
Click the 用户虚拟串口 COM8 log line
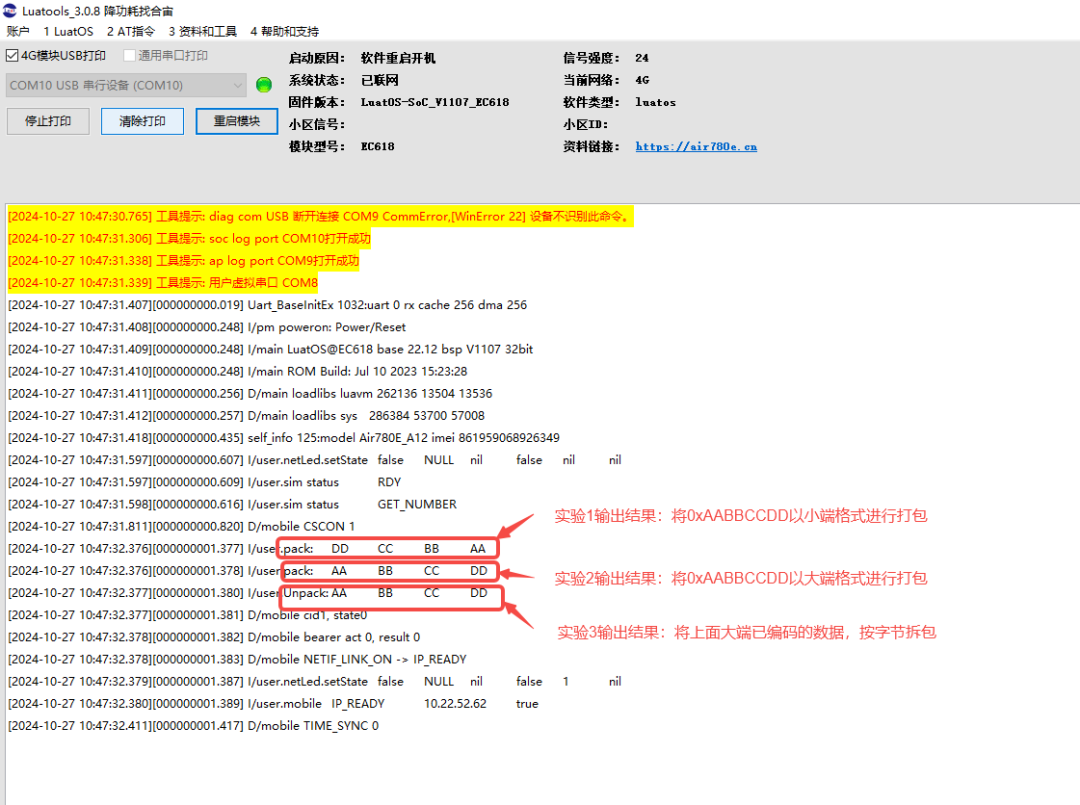pos(163,282)
